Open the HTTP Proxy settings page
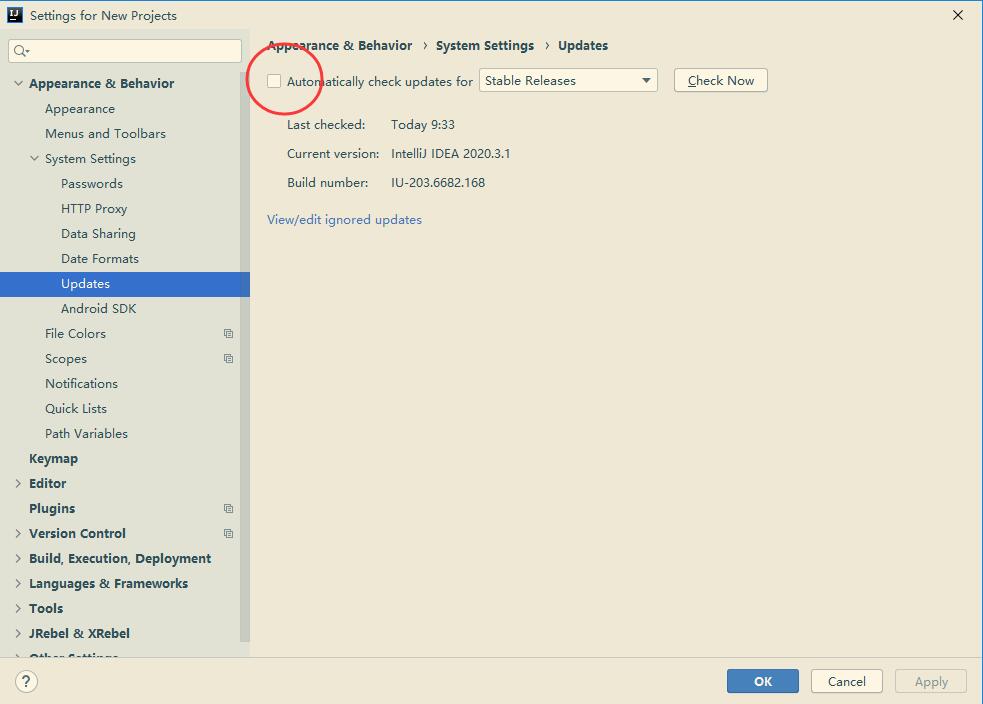Viewport: 983px width, 704px height. click(94, 209)
